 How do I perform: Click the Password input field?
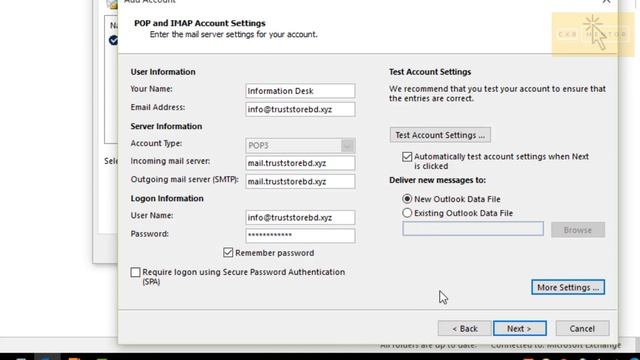[x=300, y=236]
